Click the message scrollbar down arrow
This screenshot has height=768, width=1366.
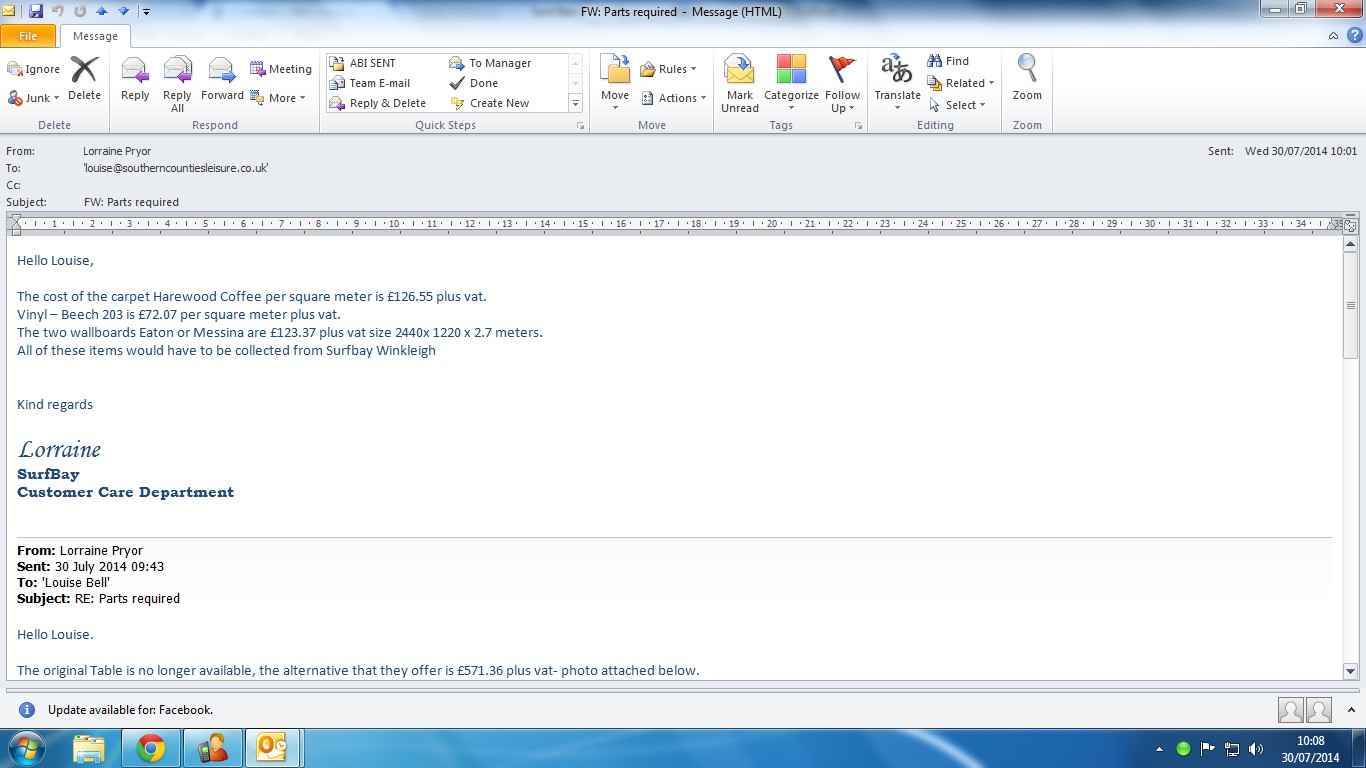click(x=1350, y=672)
